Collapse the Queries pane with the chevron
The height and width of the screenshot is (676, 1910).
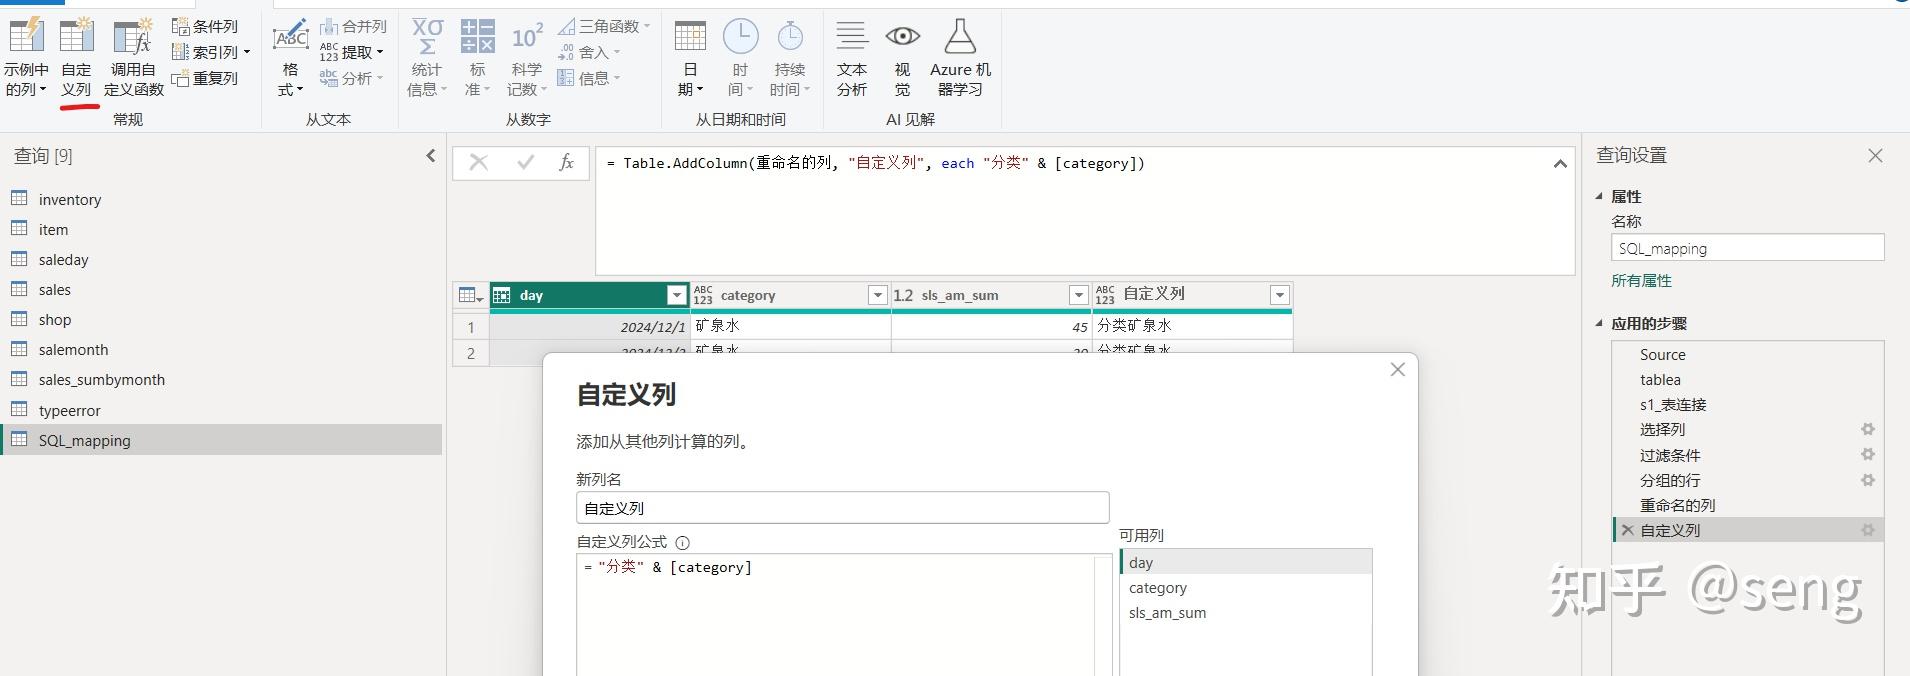(431, 155)
